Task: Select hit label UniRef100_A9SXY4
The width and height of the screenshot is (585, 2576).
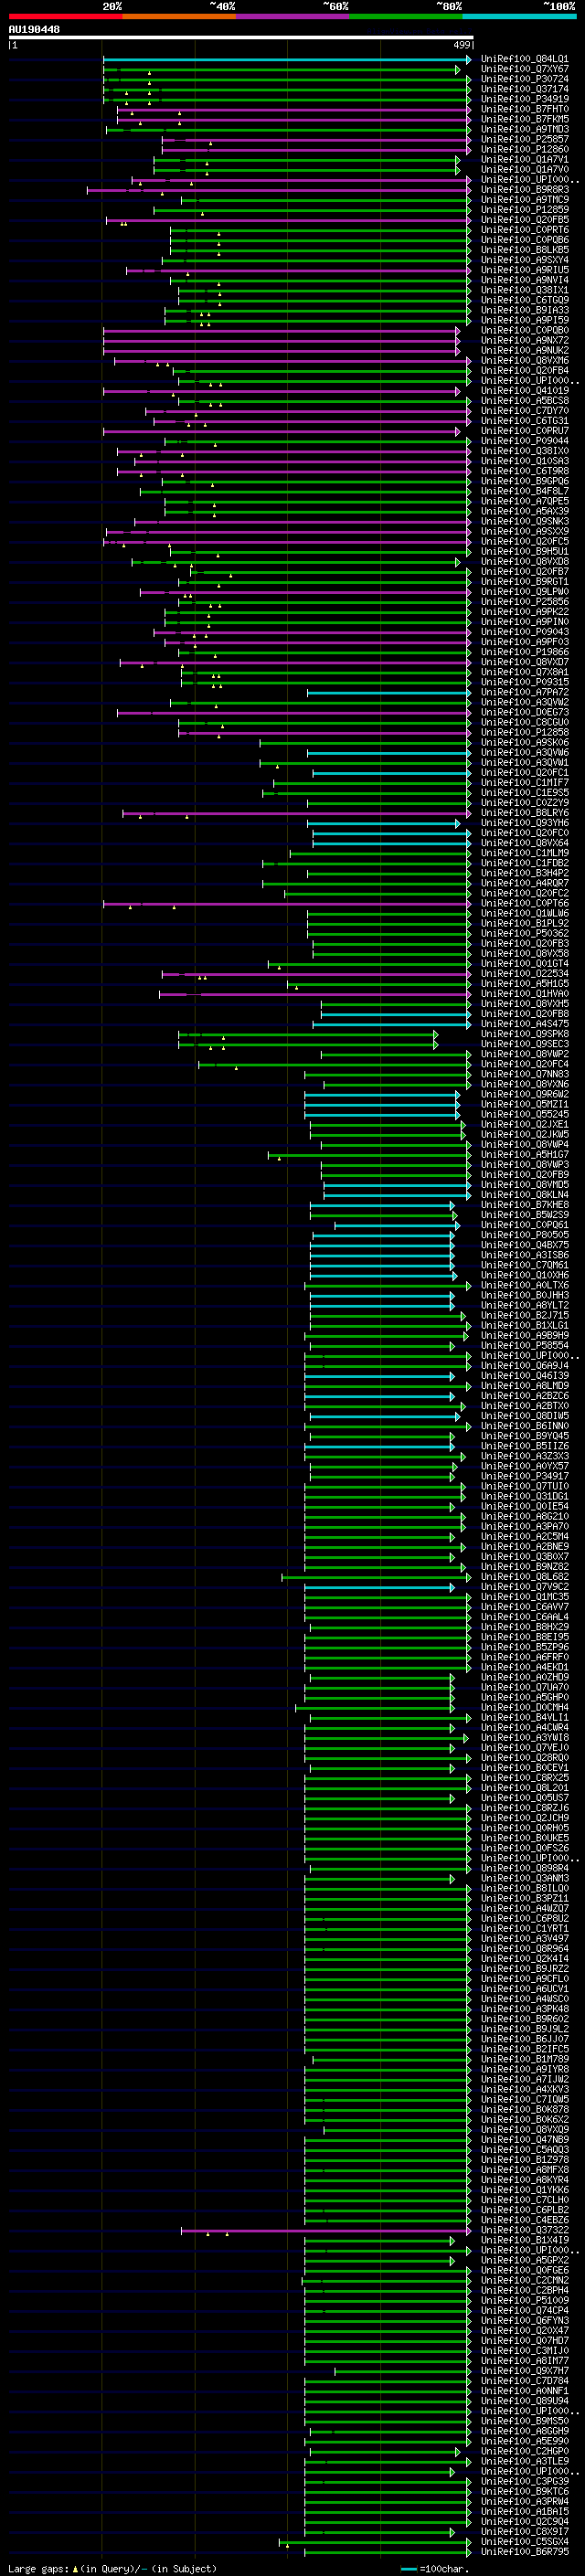Action: click(524, 260)
